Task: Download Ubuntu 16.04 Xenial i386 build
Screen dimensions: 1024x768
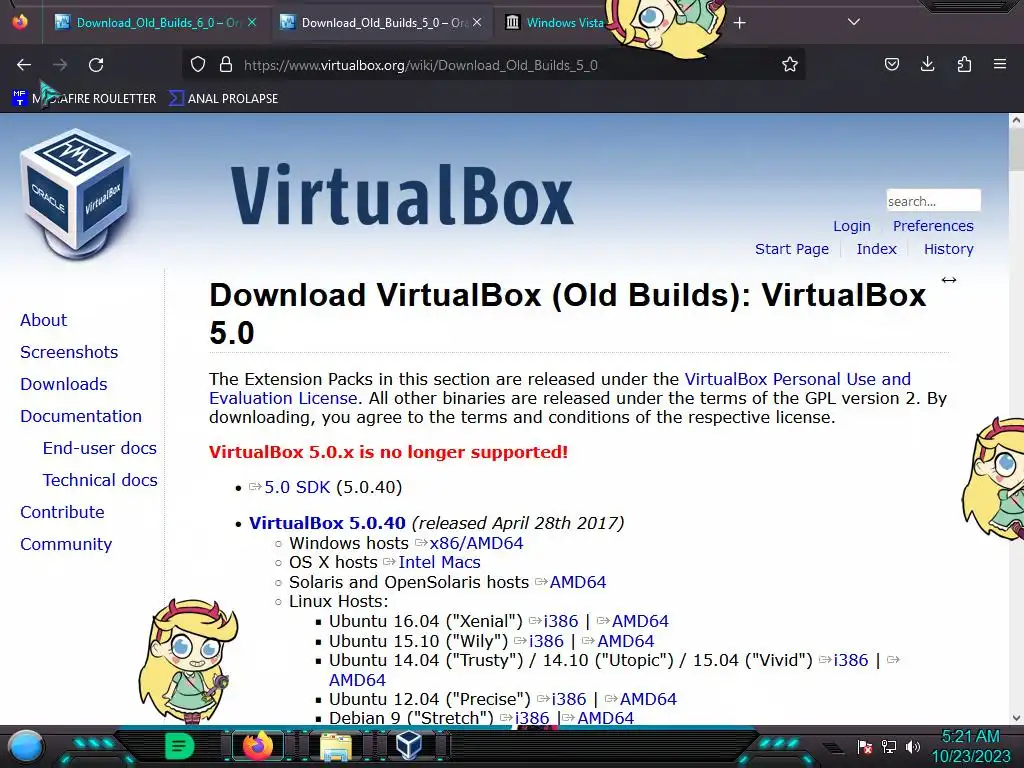Action: point(561,621)
